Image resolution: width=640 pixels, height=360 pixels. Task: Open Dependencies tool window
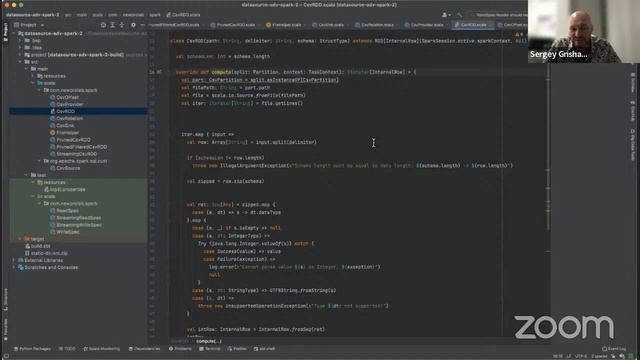click(x=144, y=349)
